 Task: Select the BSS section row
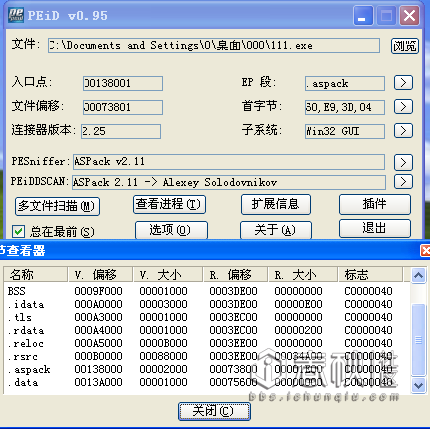207,291
